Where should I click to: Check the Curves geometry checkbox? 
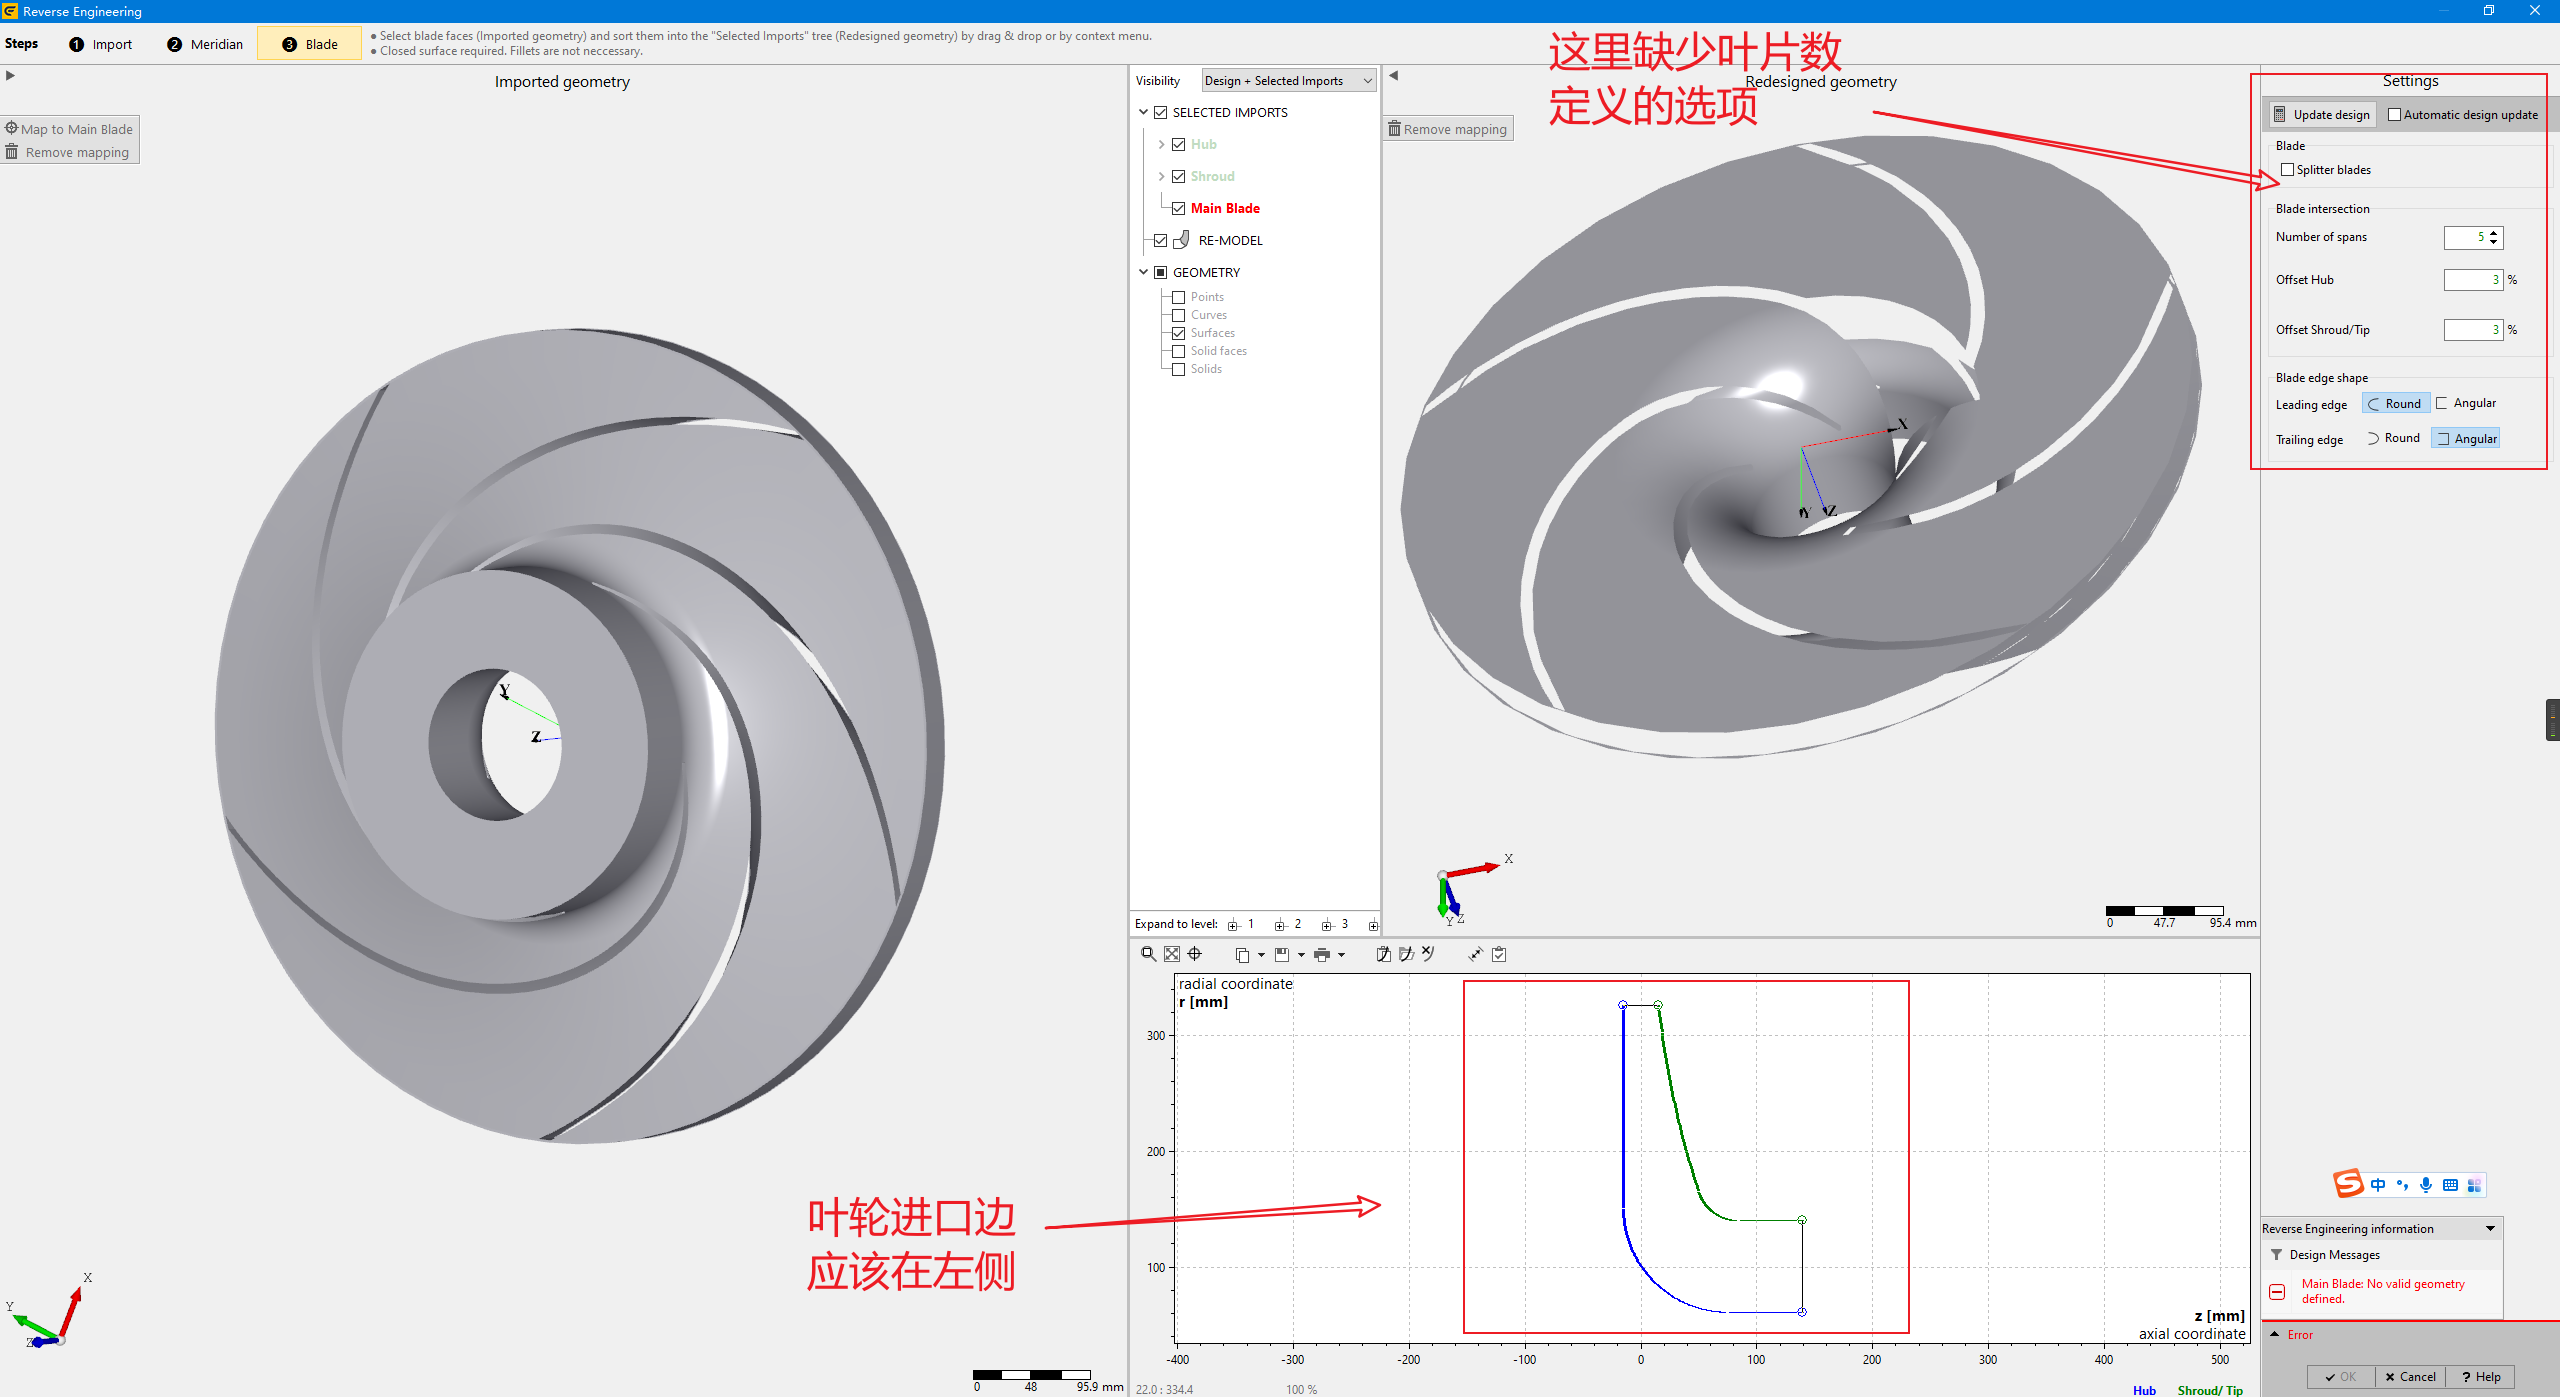point(1179,315)
